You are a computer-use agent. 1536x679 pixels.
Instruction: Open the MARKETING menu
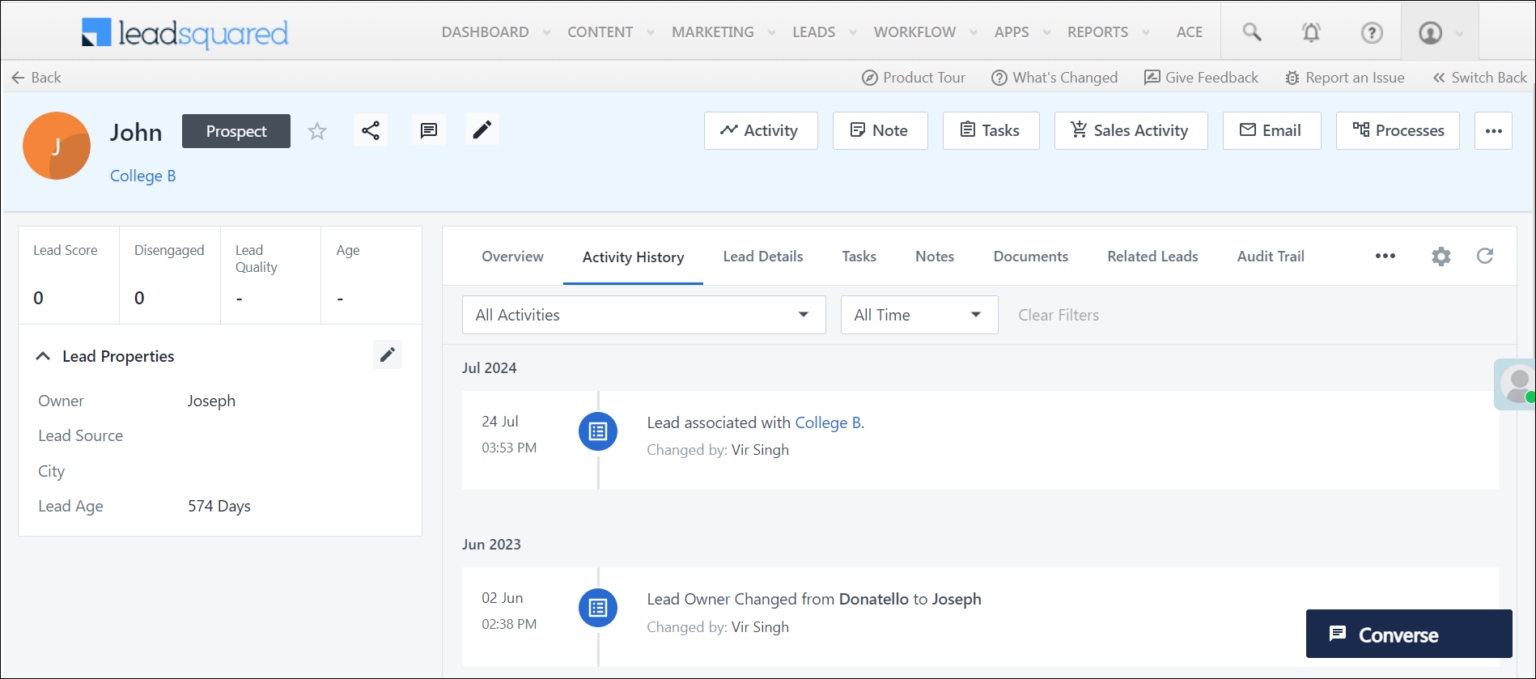pos(711,31)
